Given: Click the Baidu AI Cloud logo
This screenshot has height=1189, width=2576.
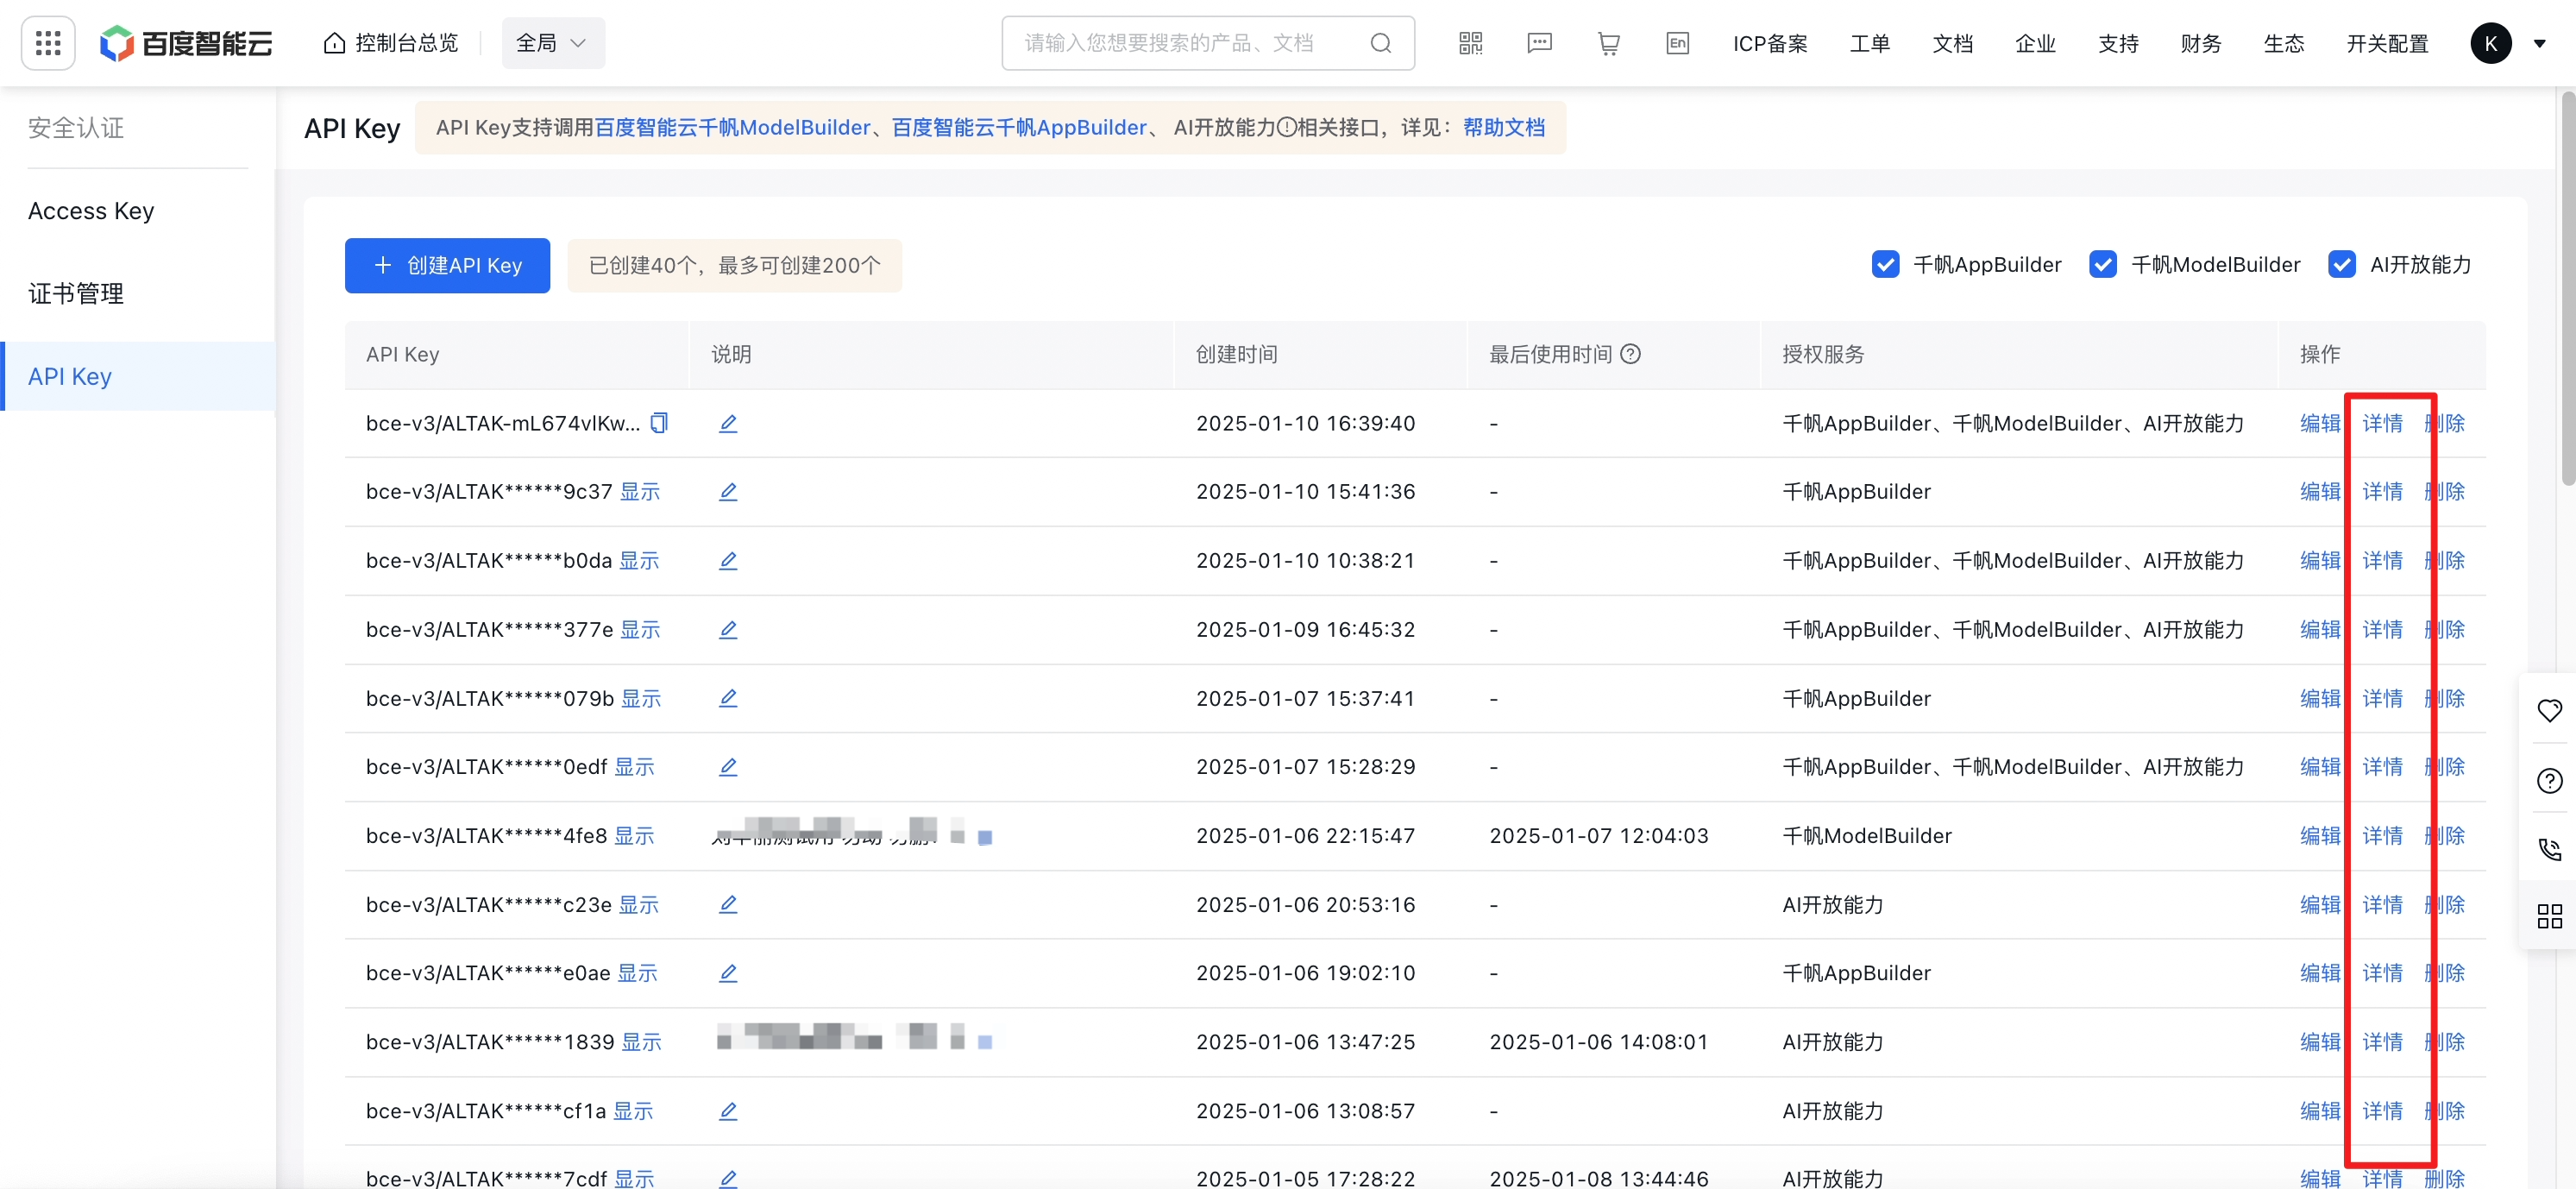Looking at the screenshot, I should (186, 43).
